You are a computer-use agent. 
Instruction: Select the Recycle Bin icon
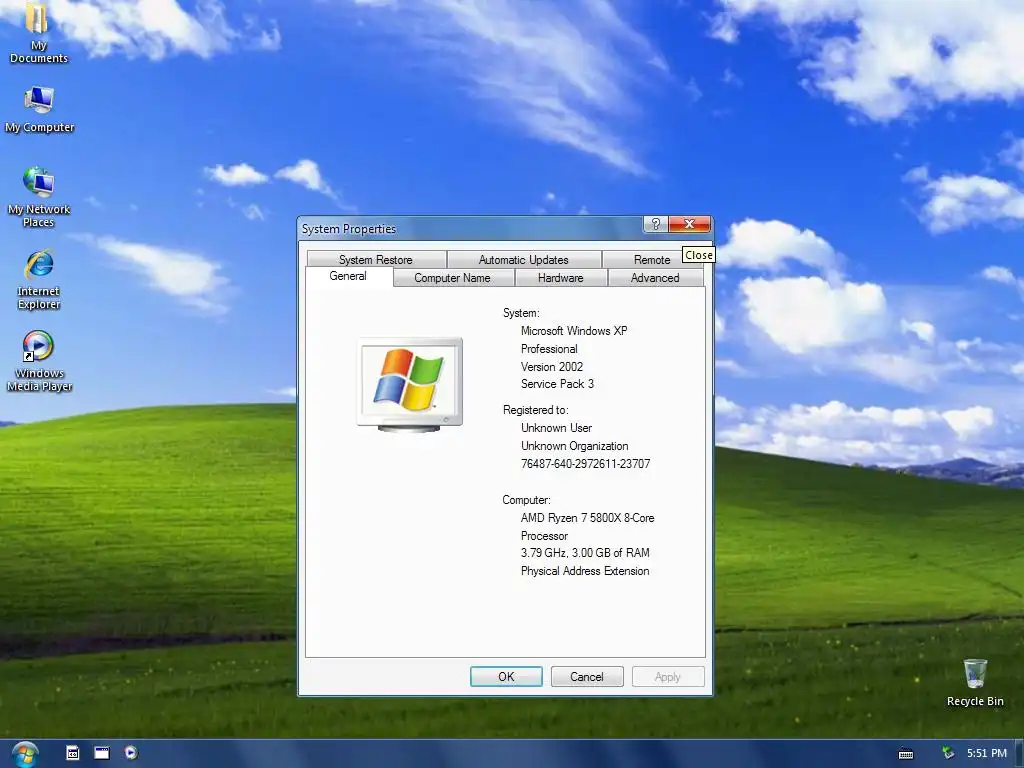click(975, 682)
